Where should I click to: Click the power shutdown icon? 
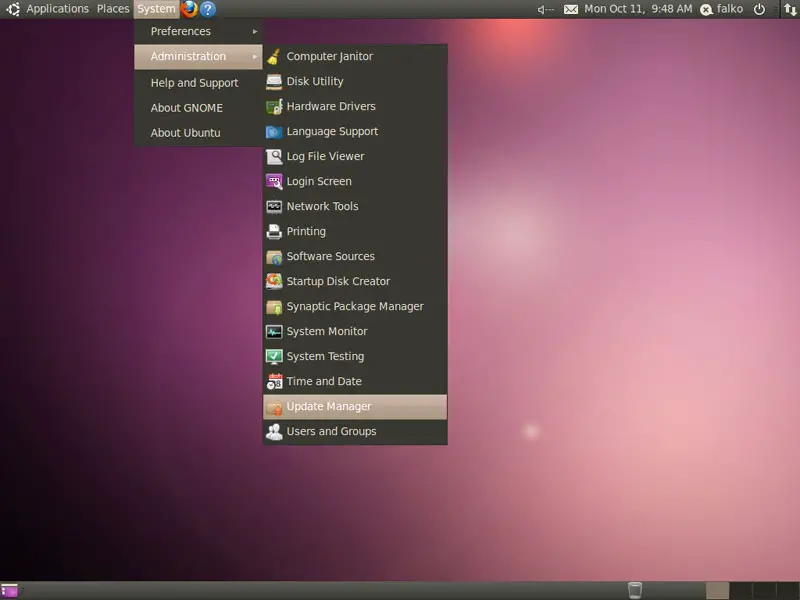tap(759, 9)
